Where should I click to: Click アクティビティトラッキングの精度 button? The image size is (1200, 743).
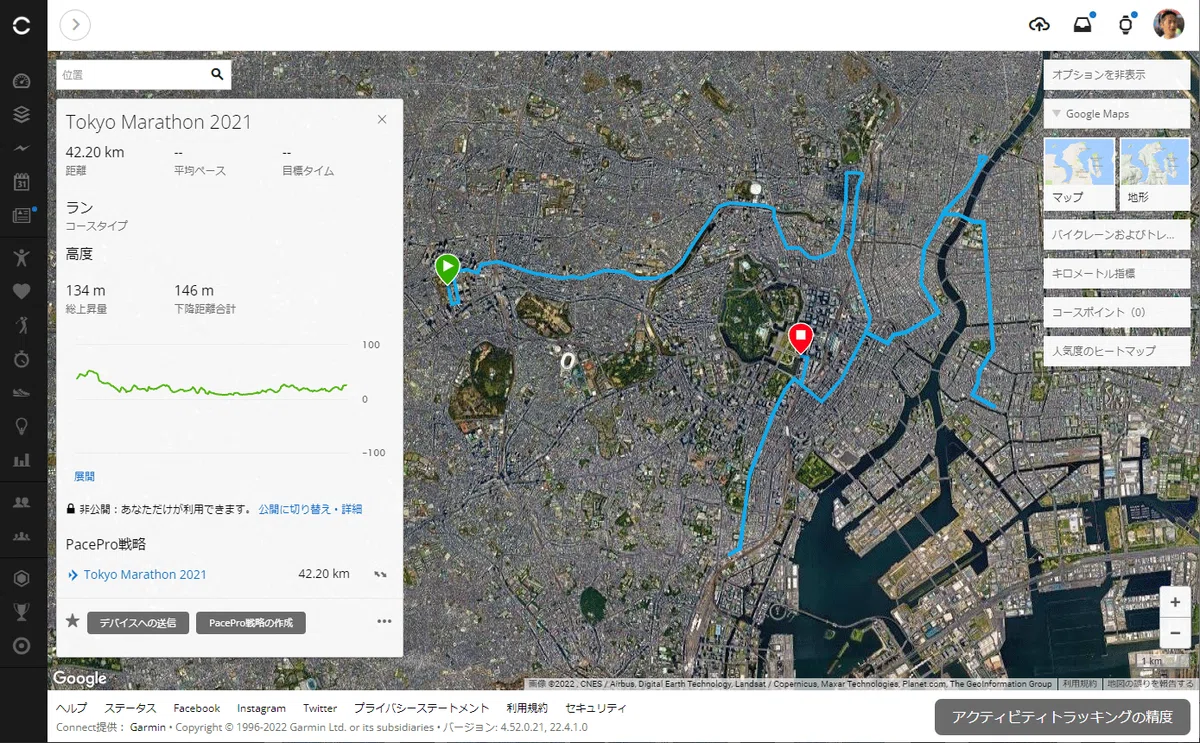pyautogui.click(x=1063, y=717)
